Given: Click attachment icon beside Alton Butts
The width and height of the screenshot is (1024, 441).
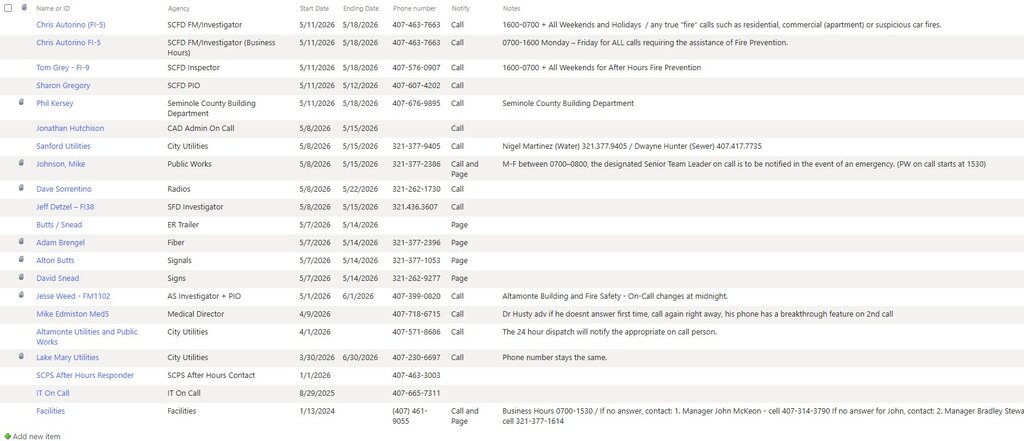Looking at the screenshot, I should 20,259.
